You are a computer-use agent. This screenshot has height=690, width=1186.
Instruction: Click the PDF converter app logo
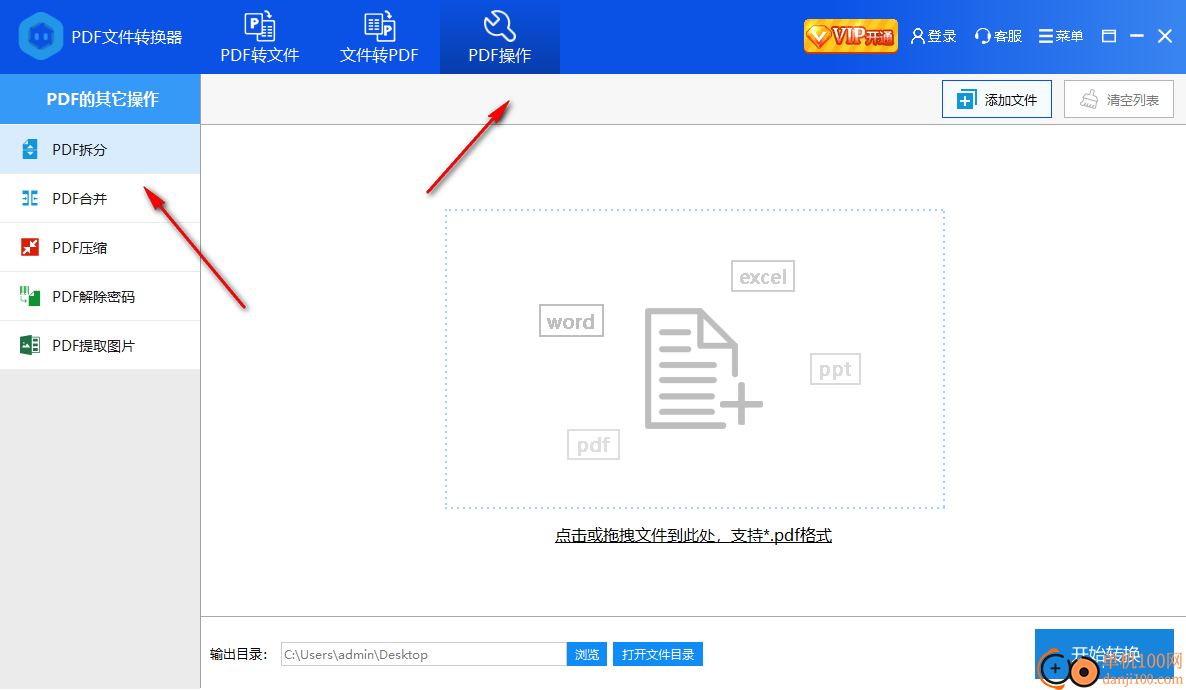click(40, 36)
